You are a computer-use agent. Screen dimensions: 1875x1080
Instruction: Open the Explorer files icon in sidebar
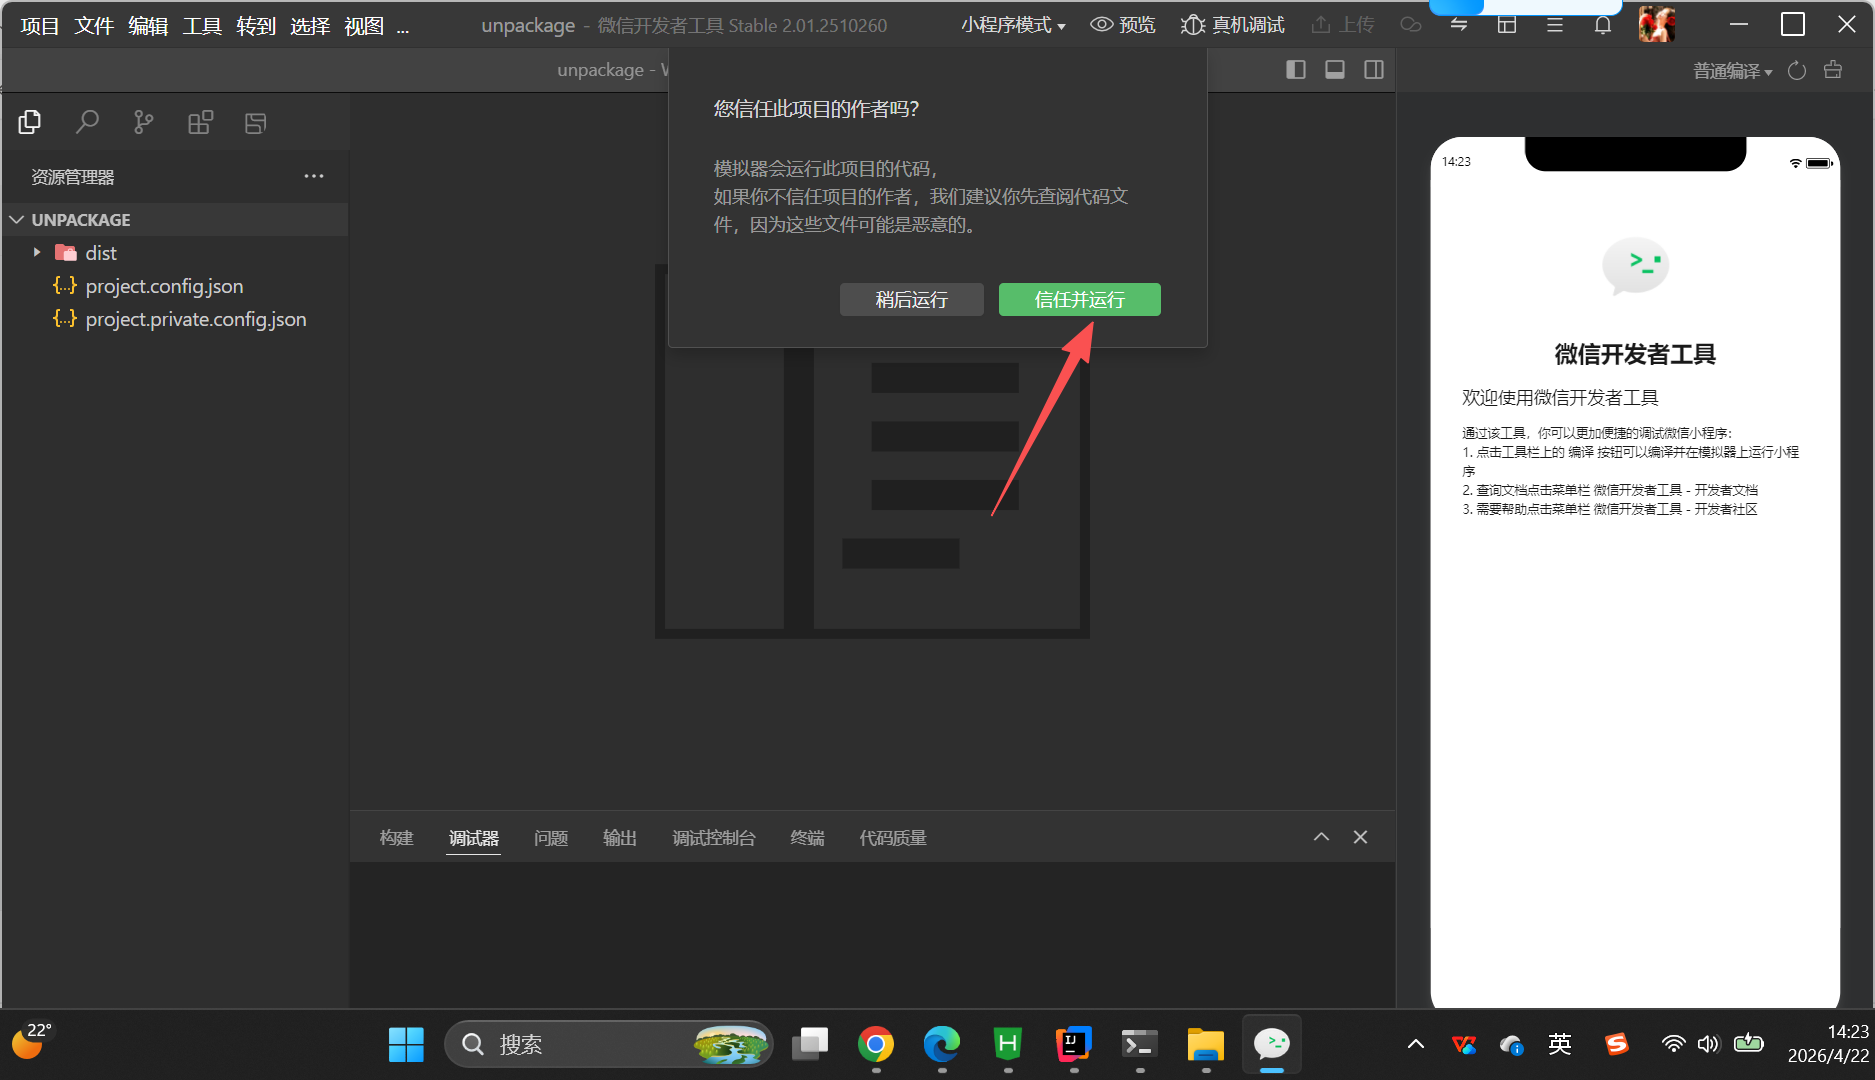(30, 122)
